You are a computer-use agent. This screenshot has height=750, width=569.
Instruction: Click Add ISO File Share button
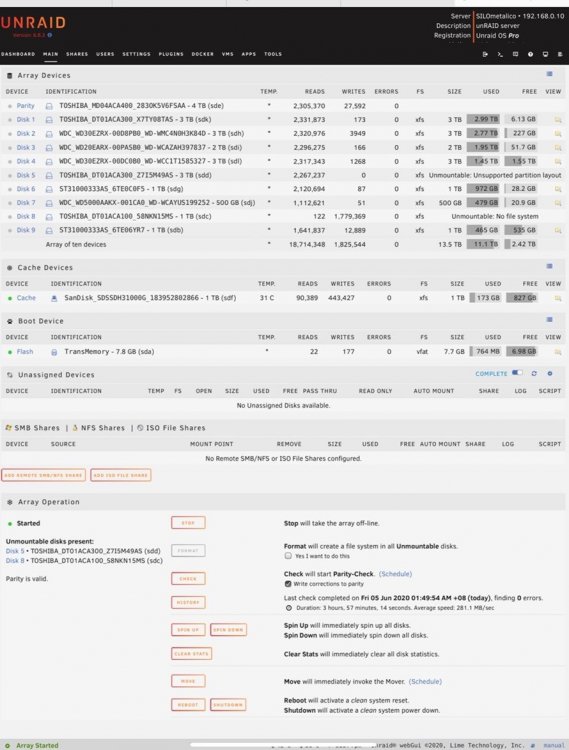[x=120, y=475]
